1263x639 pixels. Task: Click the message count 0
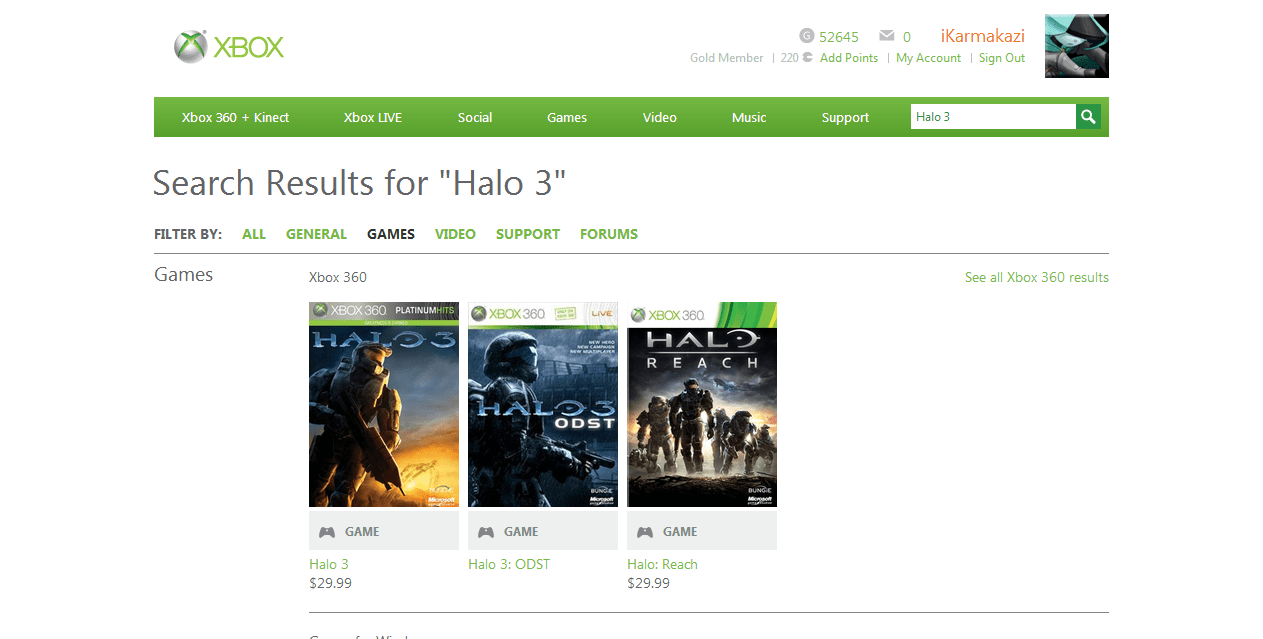click(x=907, y=37)
